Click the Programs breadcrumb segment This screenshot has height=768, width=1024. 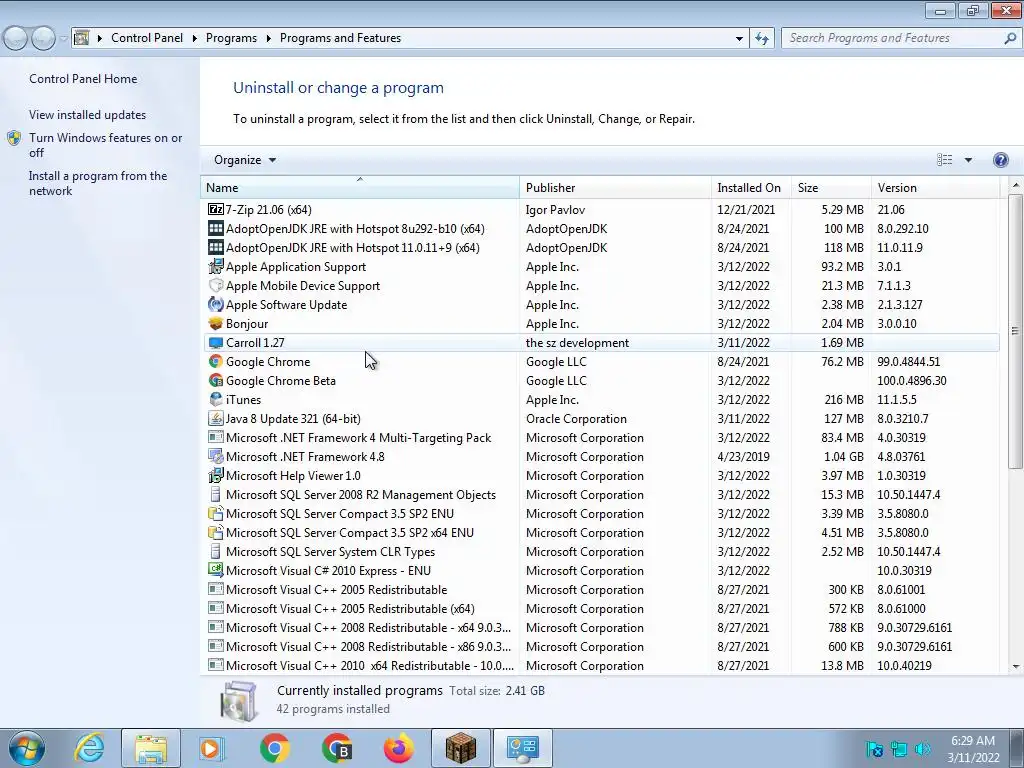[x=231, y=39]
